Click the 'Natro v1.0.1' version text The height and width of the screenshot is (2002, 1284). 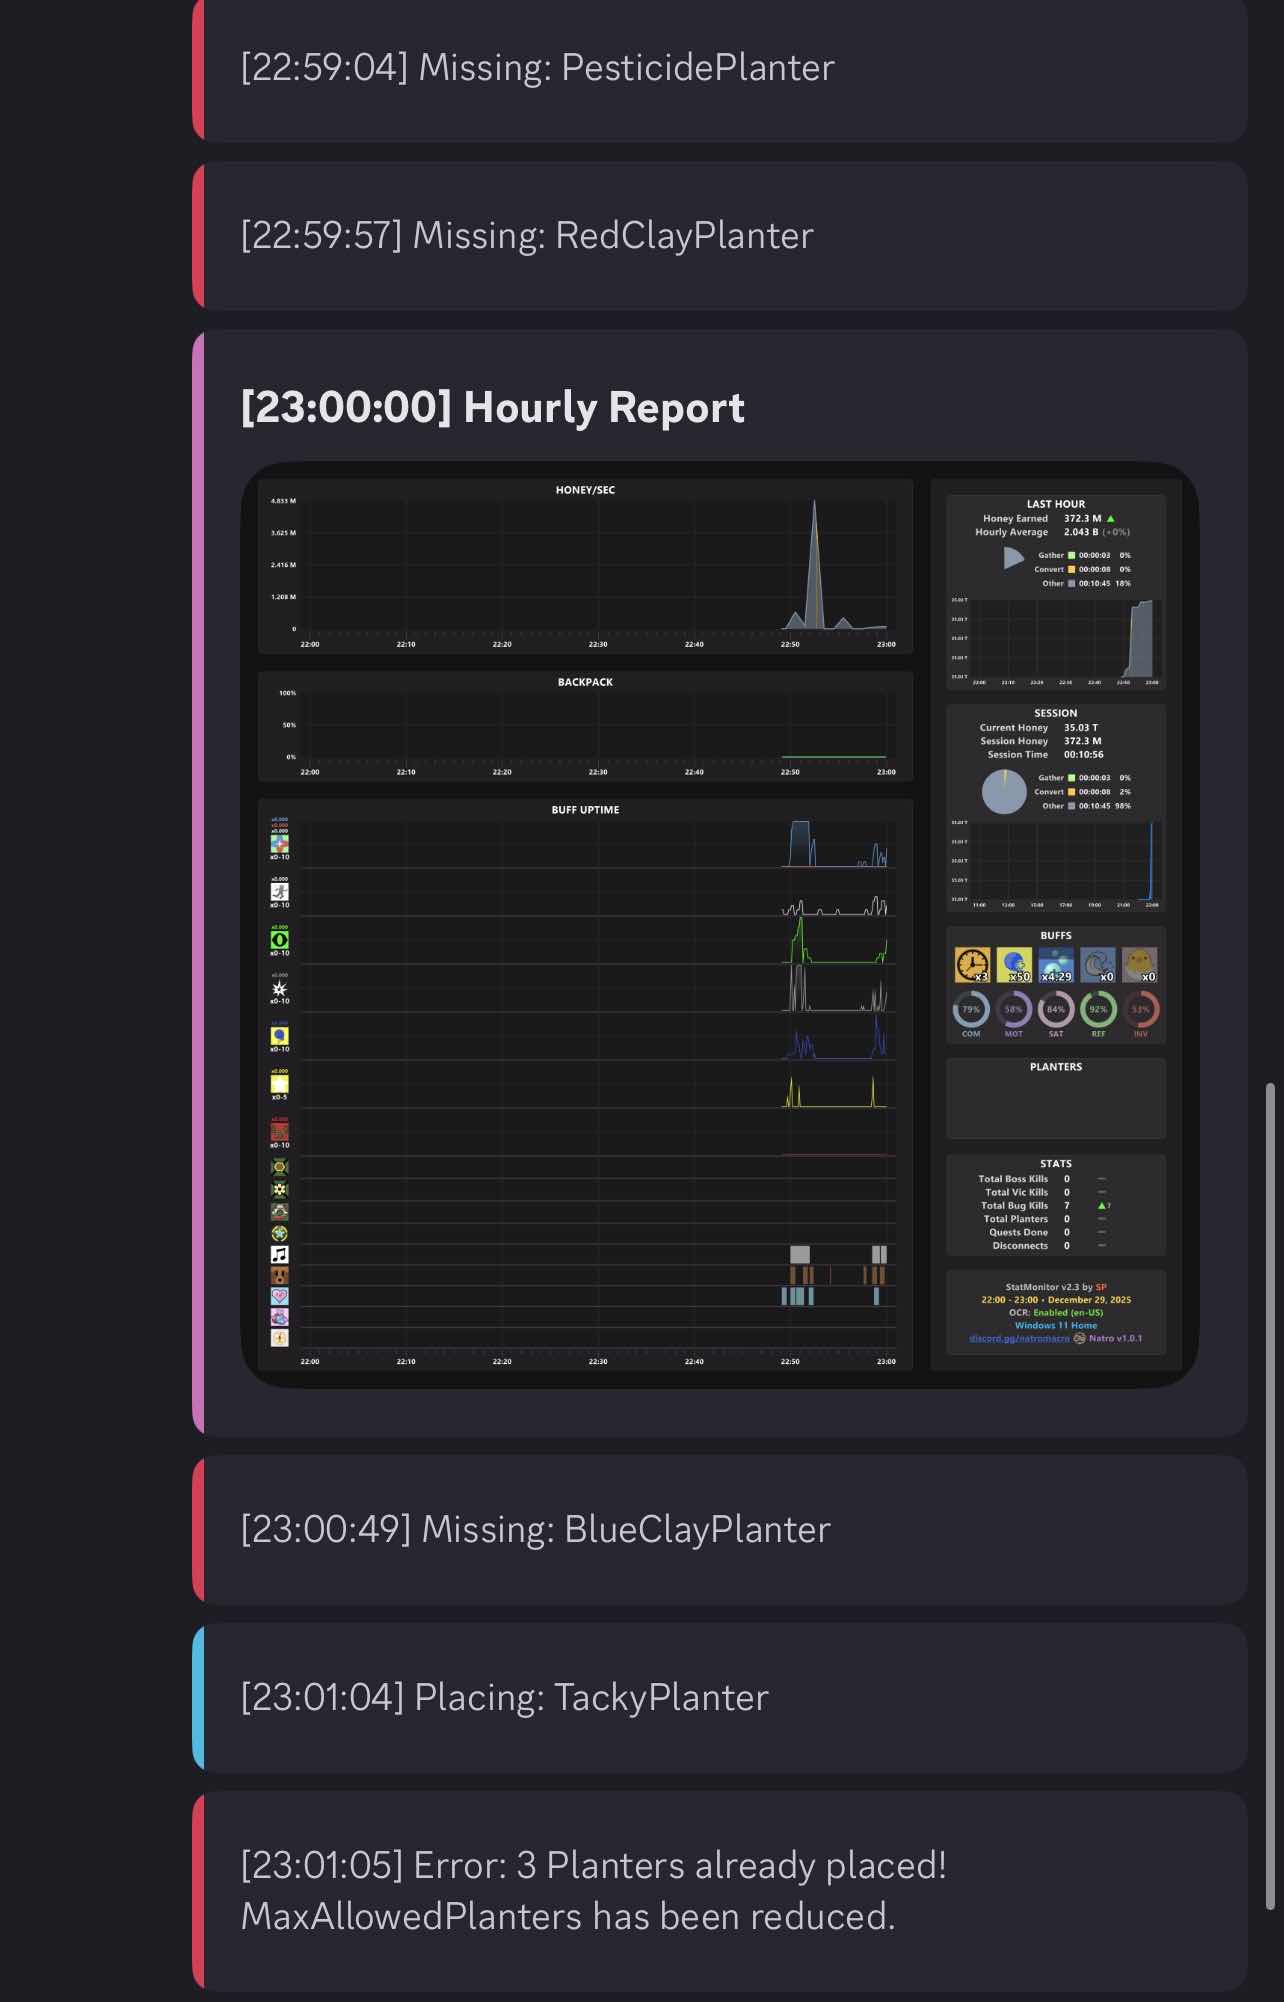[x=1115, y=1338]
